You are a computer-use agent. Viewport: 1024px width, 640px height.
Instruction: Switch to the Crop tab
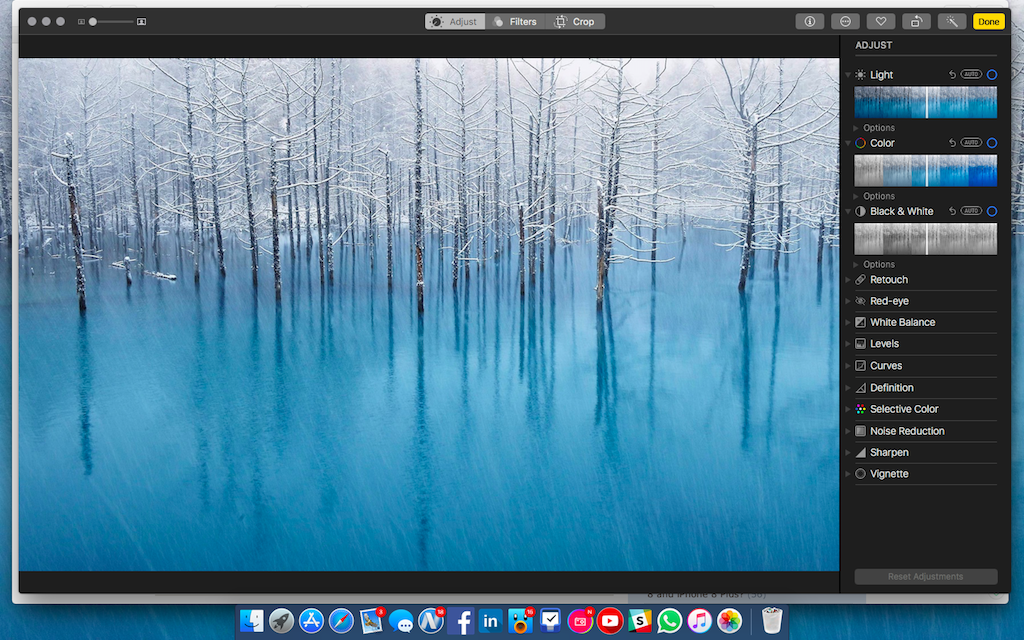coord(575,21)
